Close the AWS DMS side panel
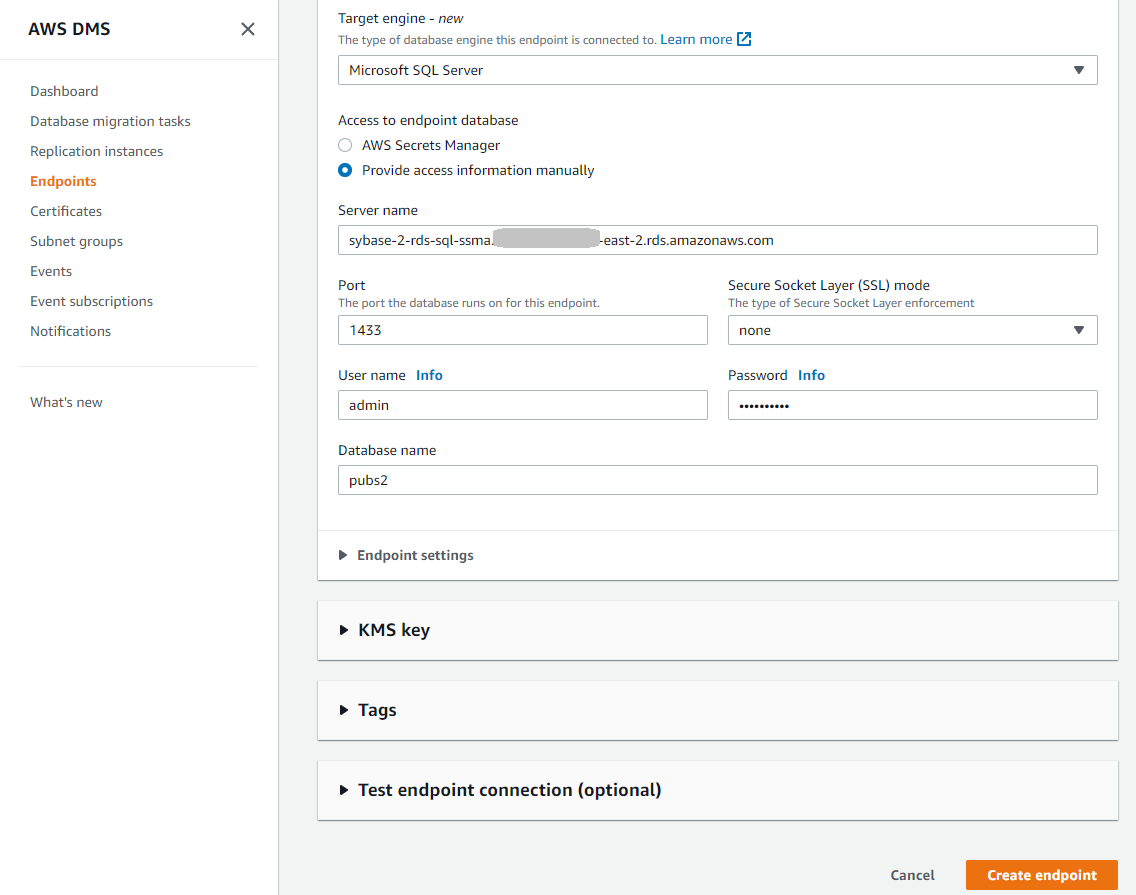Screen dimensions: 1136x895 click(x=248, y=29)
